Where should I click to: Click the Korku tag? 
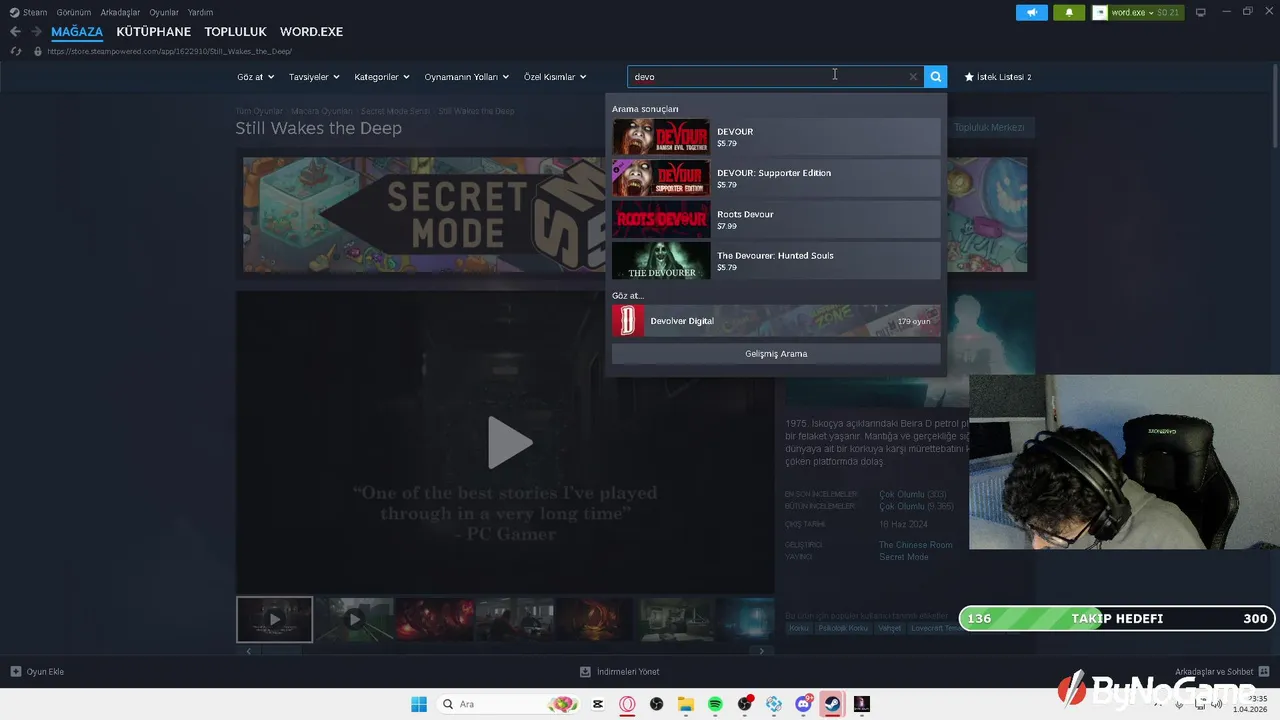(x=799, y=628)
